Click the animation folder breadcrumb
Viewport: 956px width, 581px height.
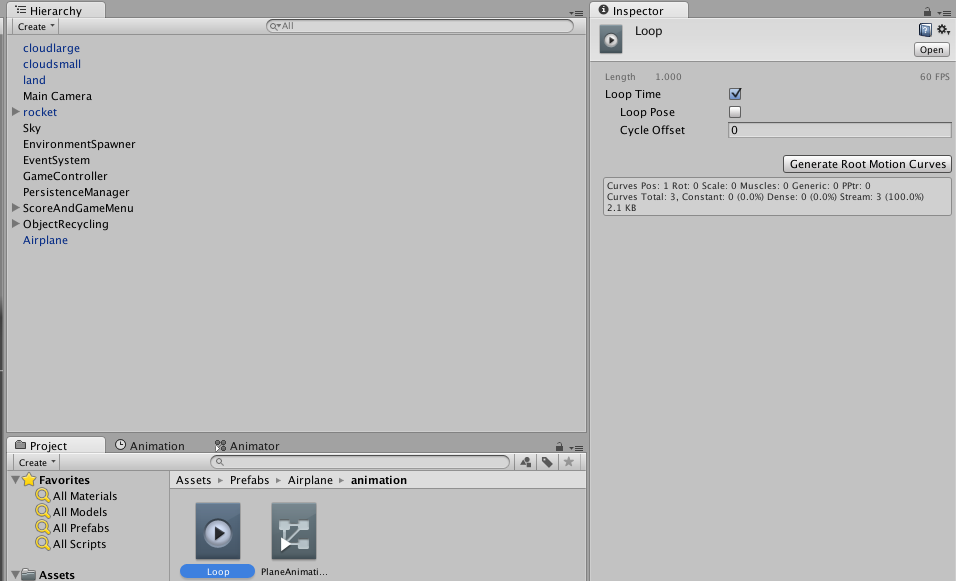click(379, 480)
